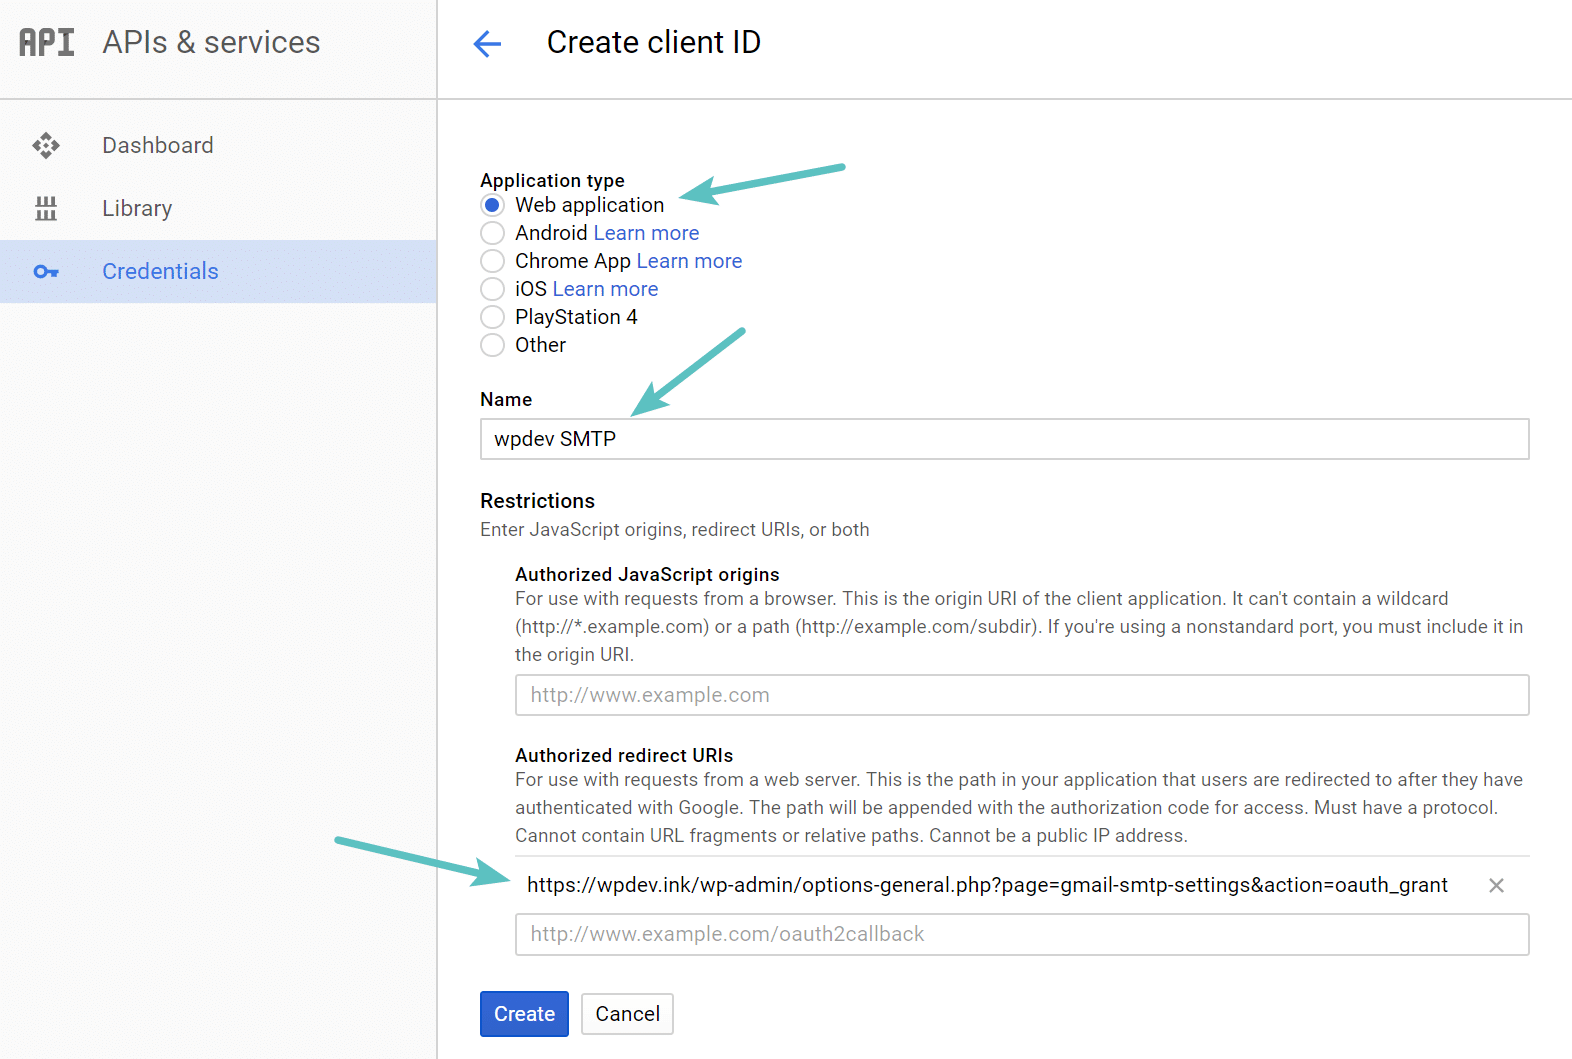Click the Dashboard icon in sidebar
This screenshot has width=1572, height=1059.
[46, 146]
